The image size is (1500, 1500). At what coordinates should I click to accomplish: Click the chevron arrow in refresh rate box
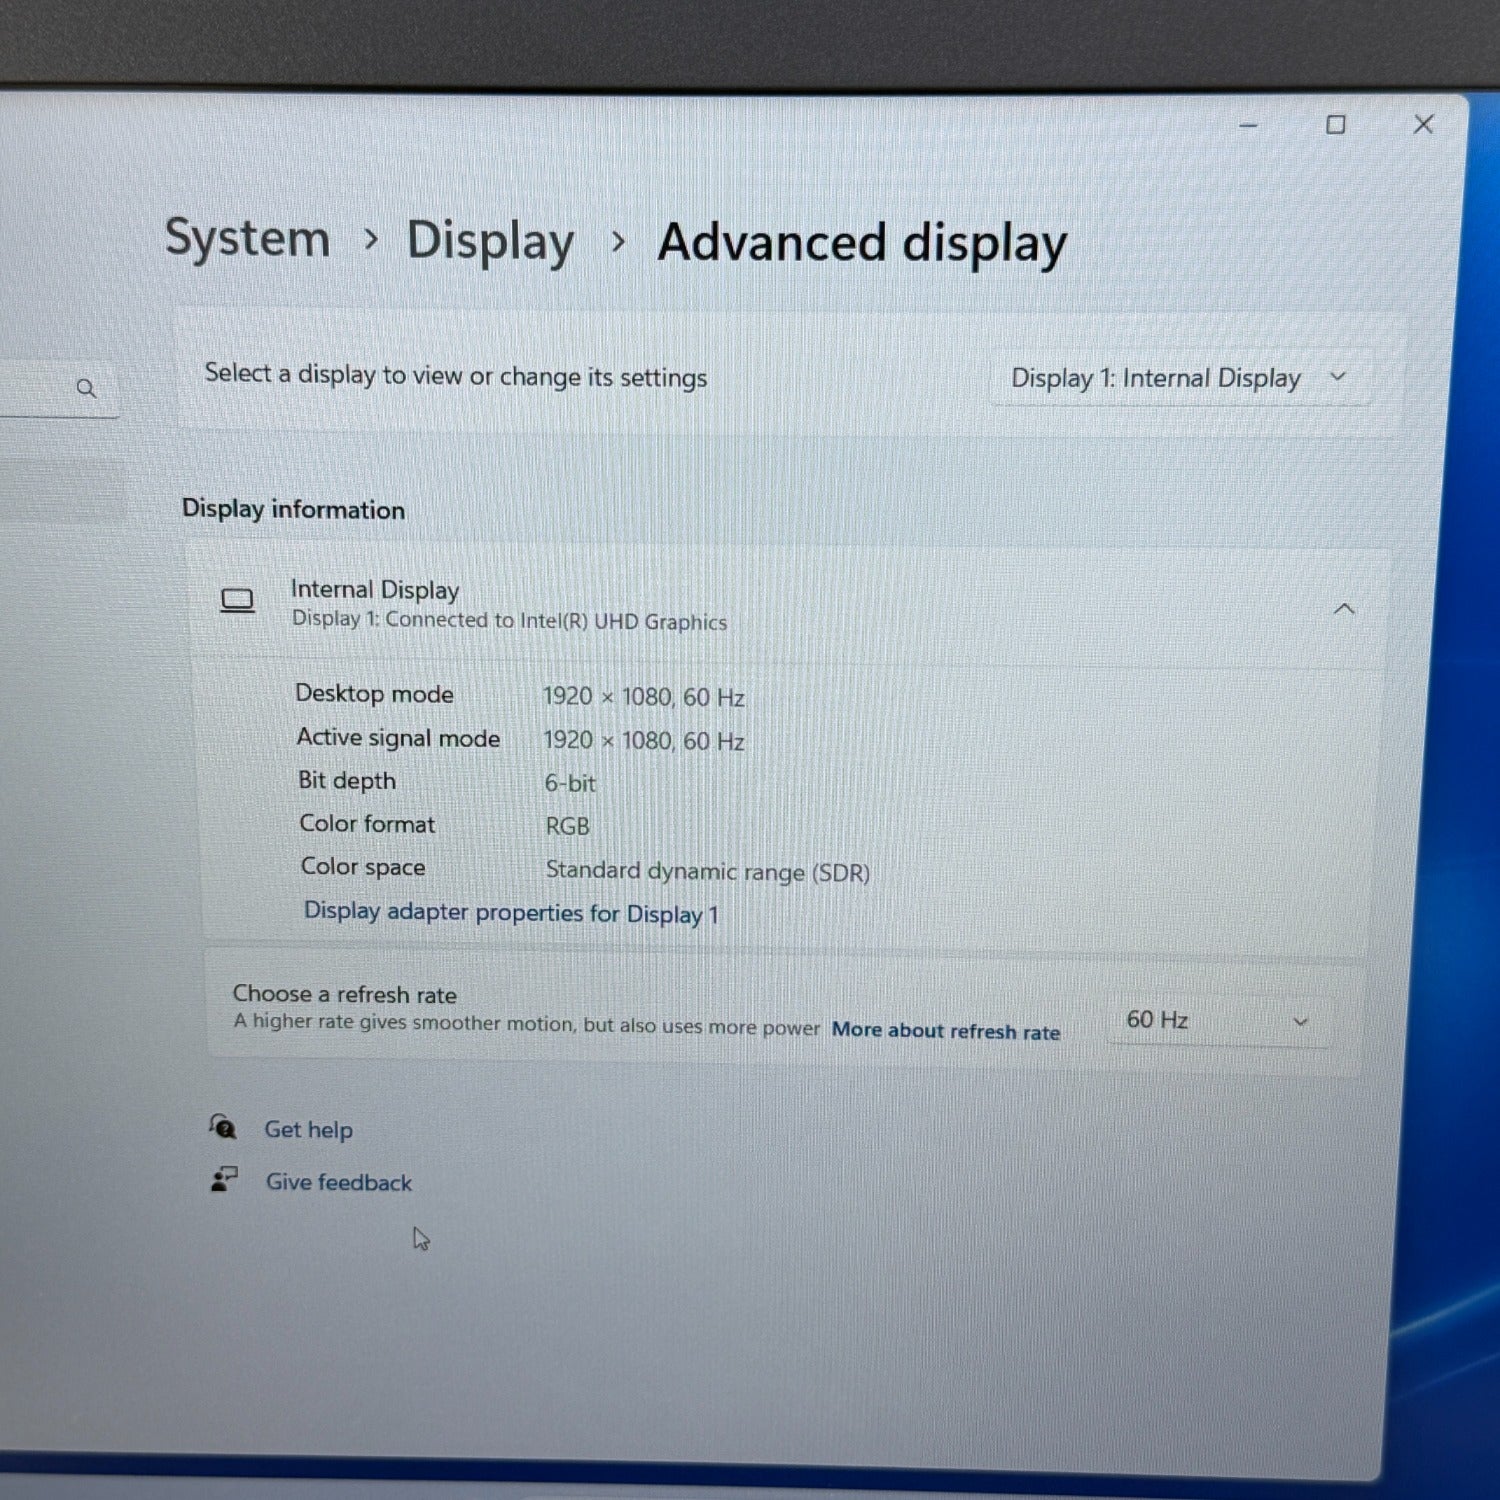[1300, 1022]
